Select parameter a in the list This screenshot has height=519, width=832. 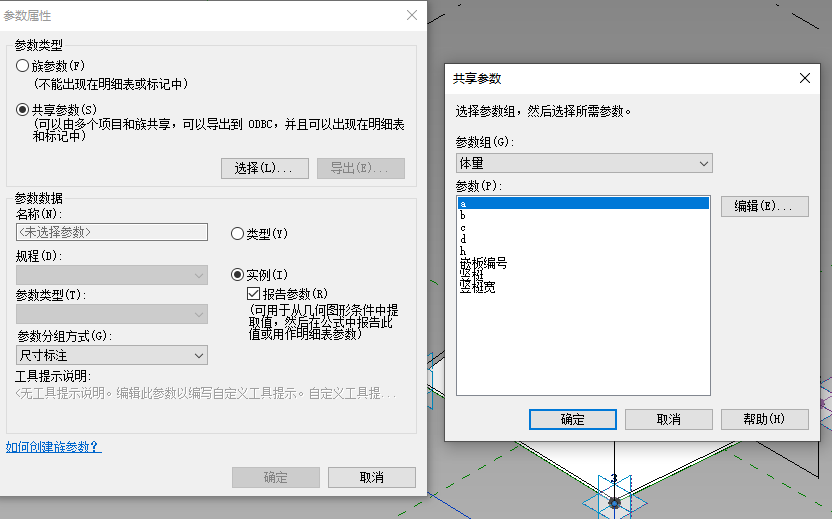pos(583,204)
